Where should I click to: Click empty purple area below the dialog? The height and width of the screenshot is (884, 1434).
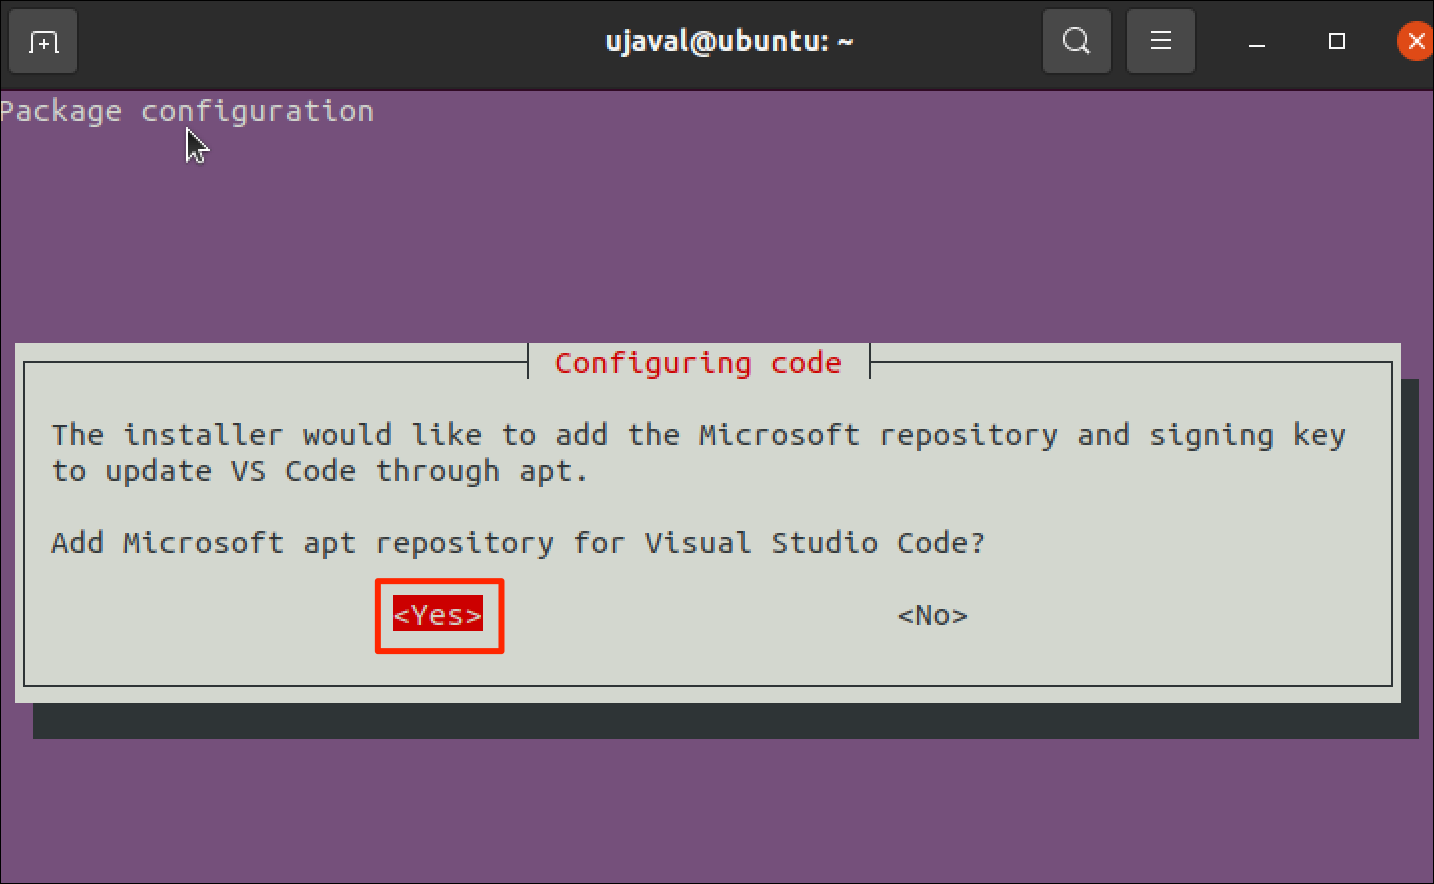(x=717, y=810)
